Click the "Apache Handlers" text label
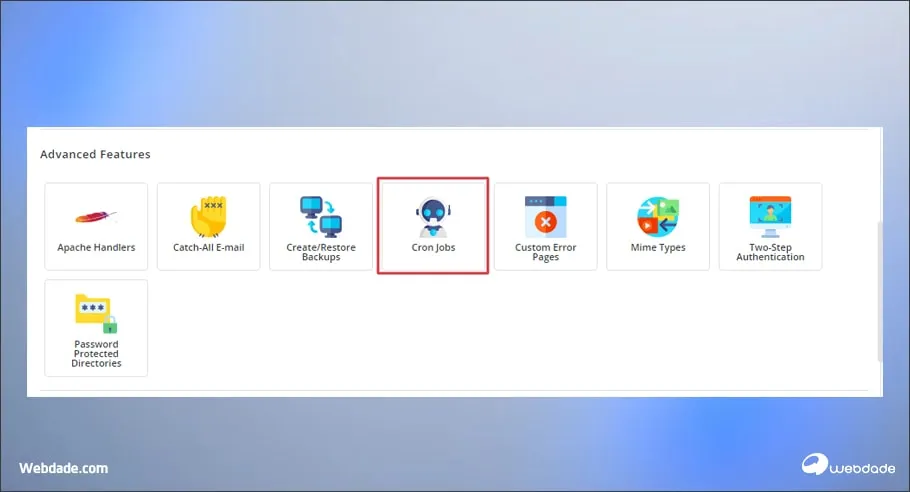 (x=96, y=247)
